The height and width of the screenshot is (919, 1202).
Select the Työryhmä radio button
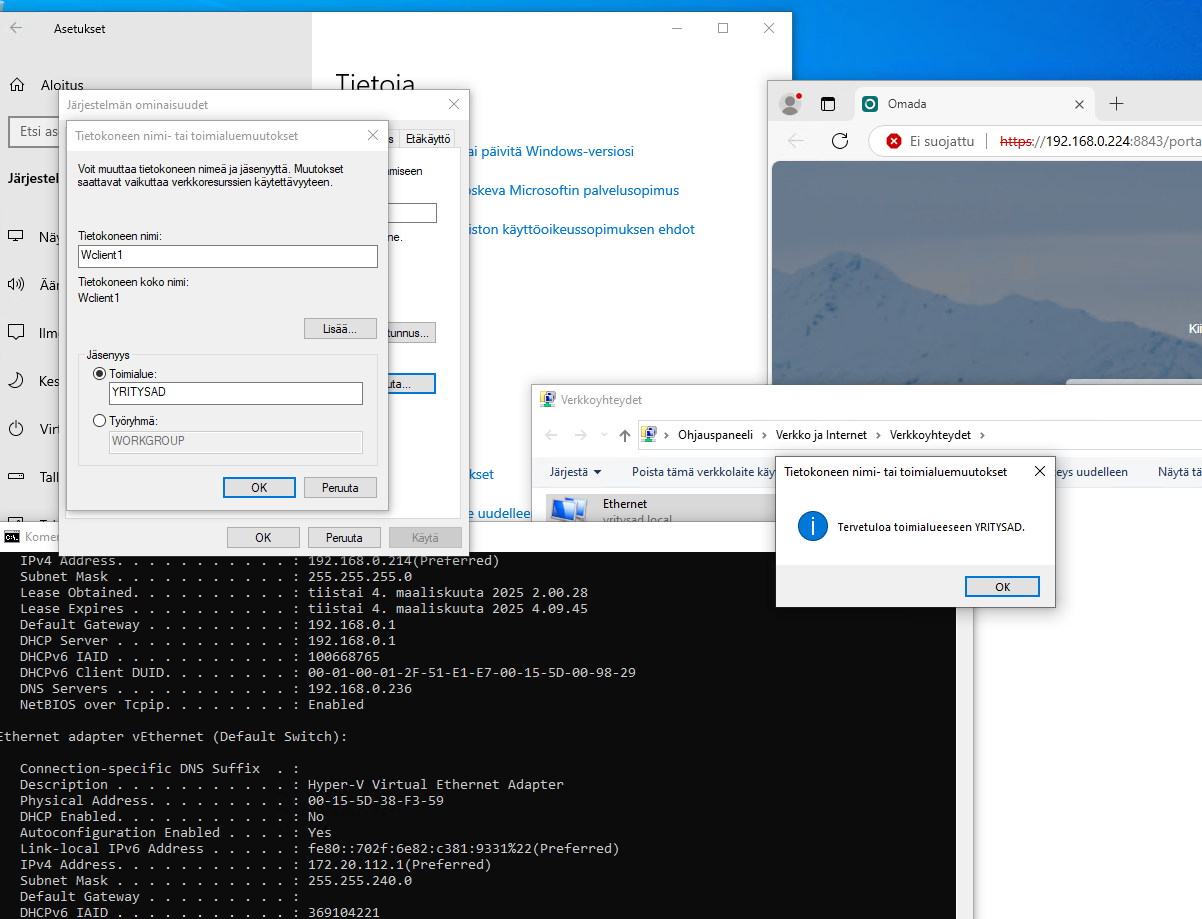click(x=99, y=421)
